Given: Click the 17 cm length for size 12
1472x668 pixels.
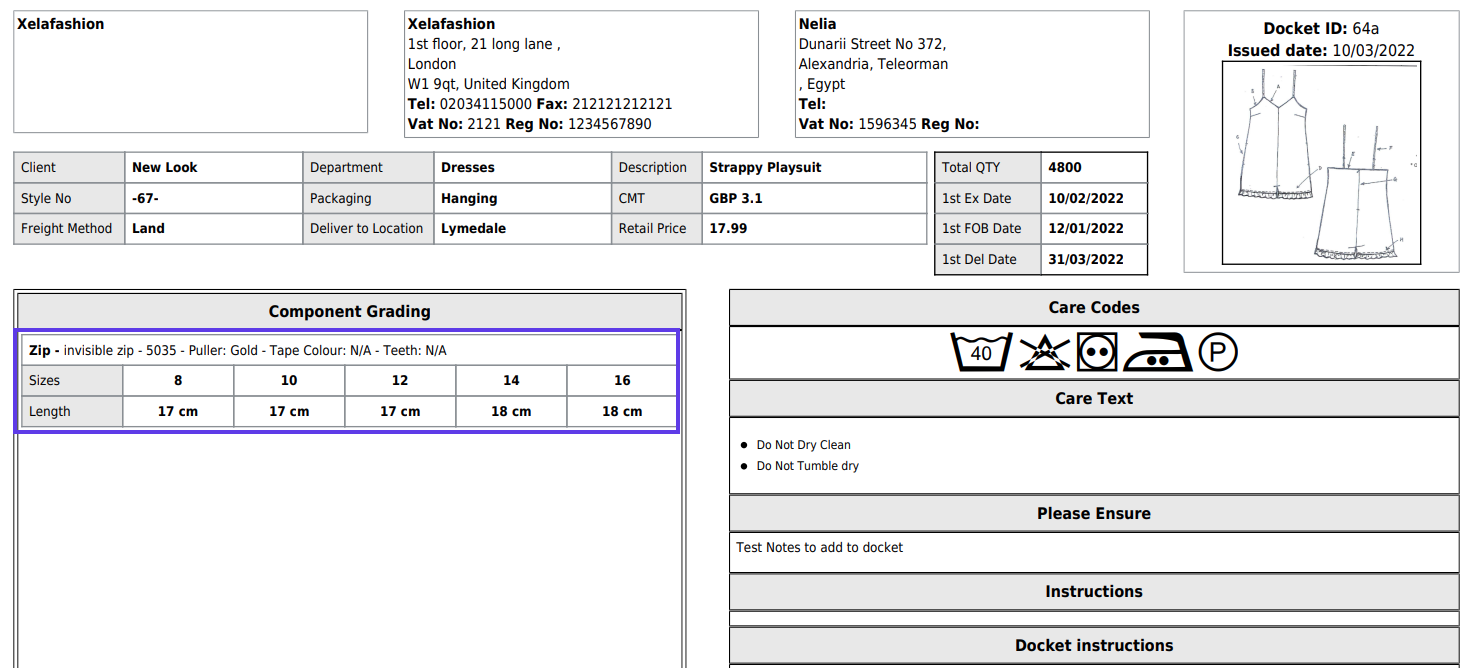Looking at the screenshot, I should (400, 411).
